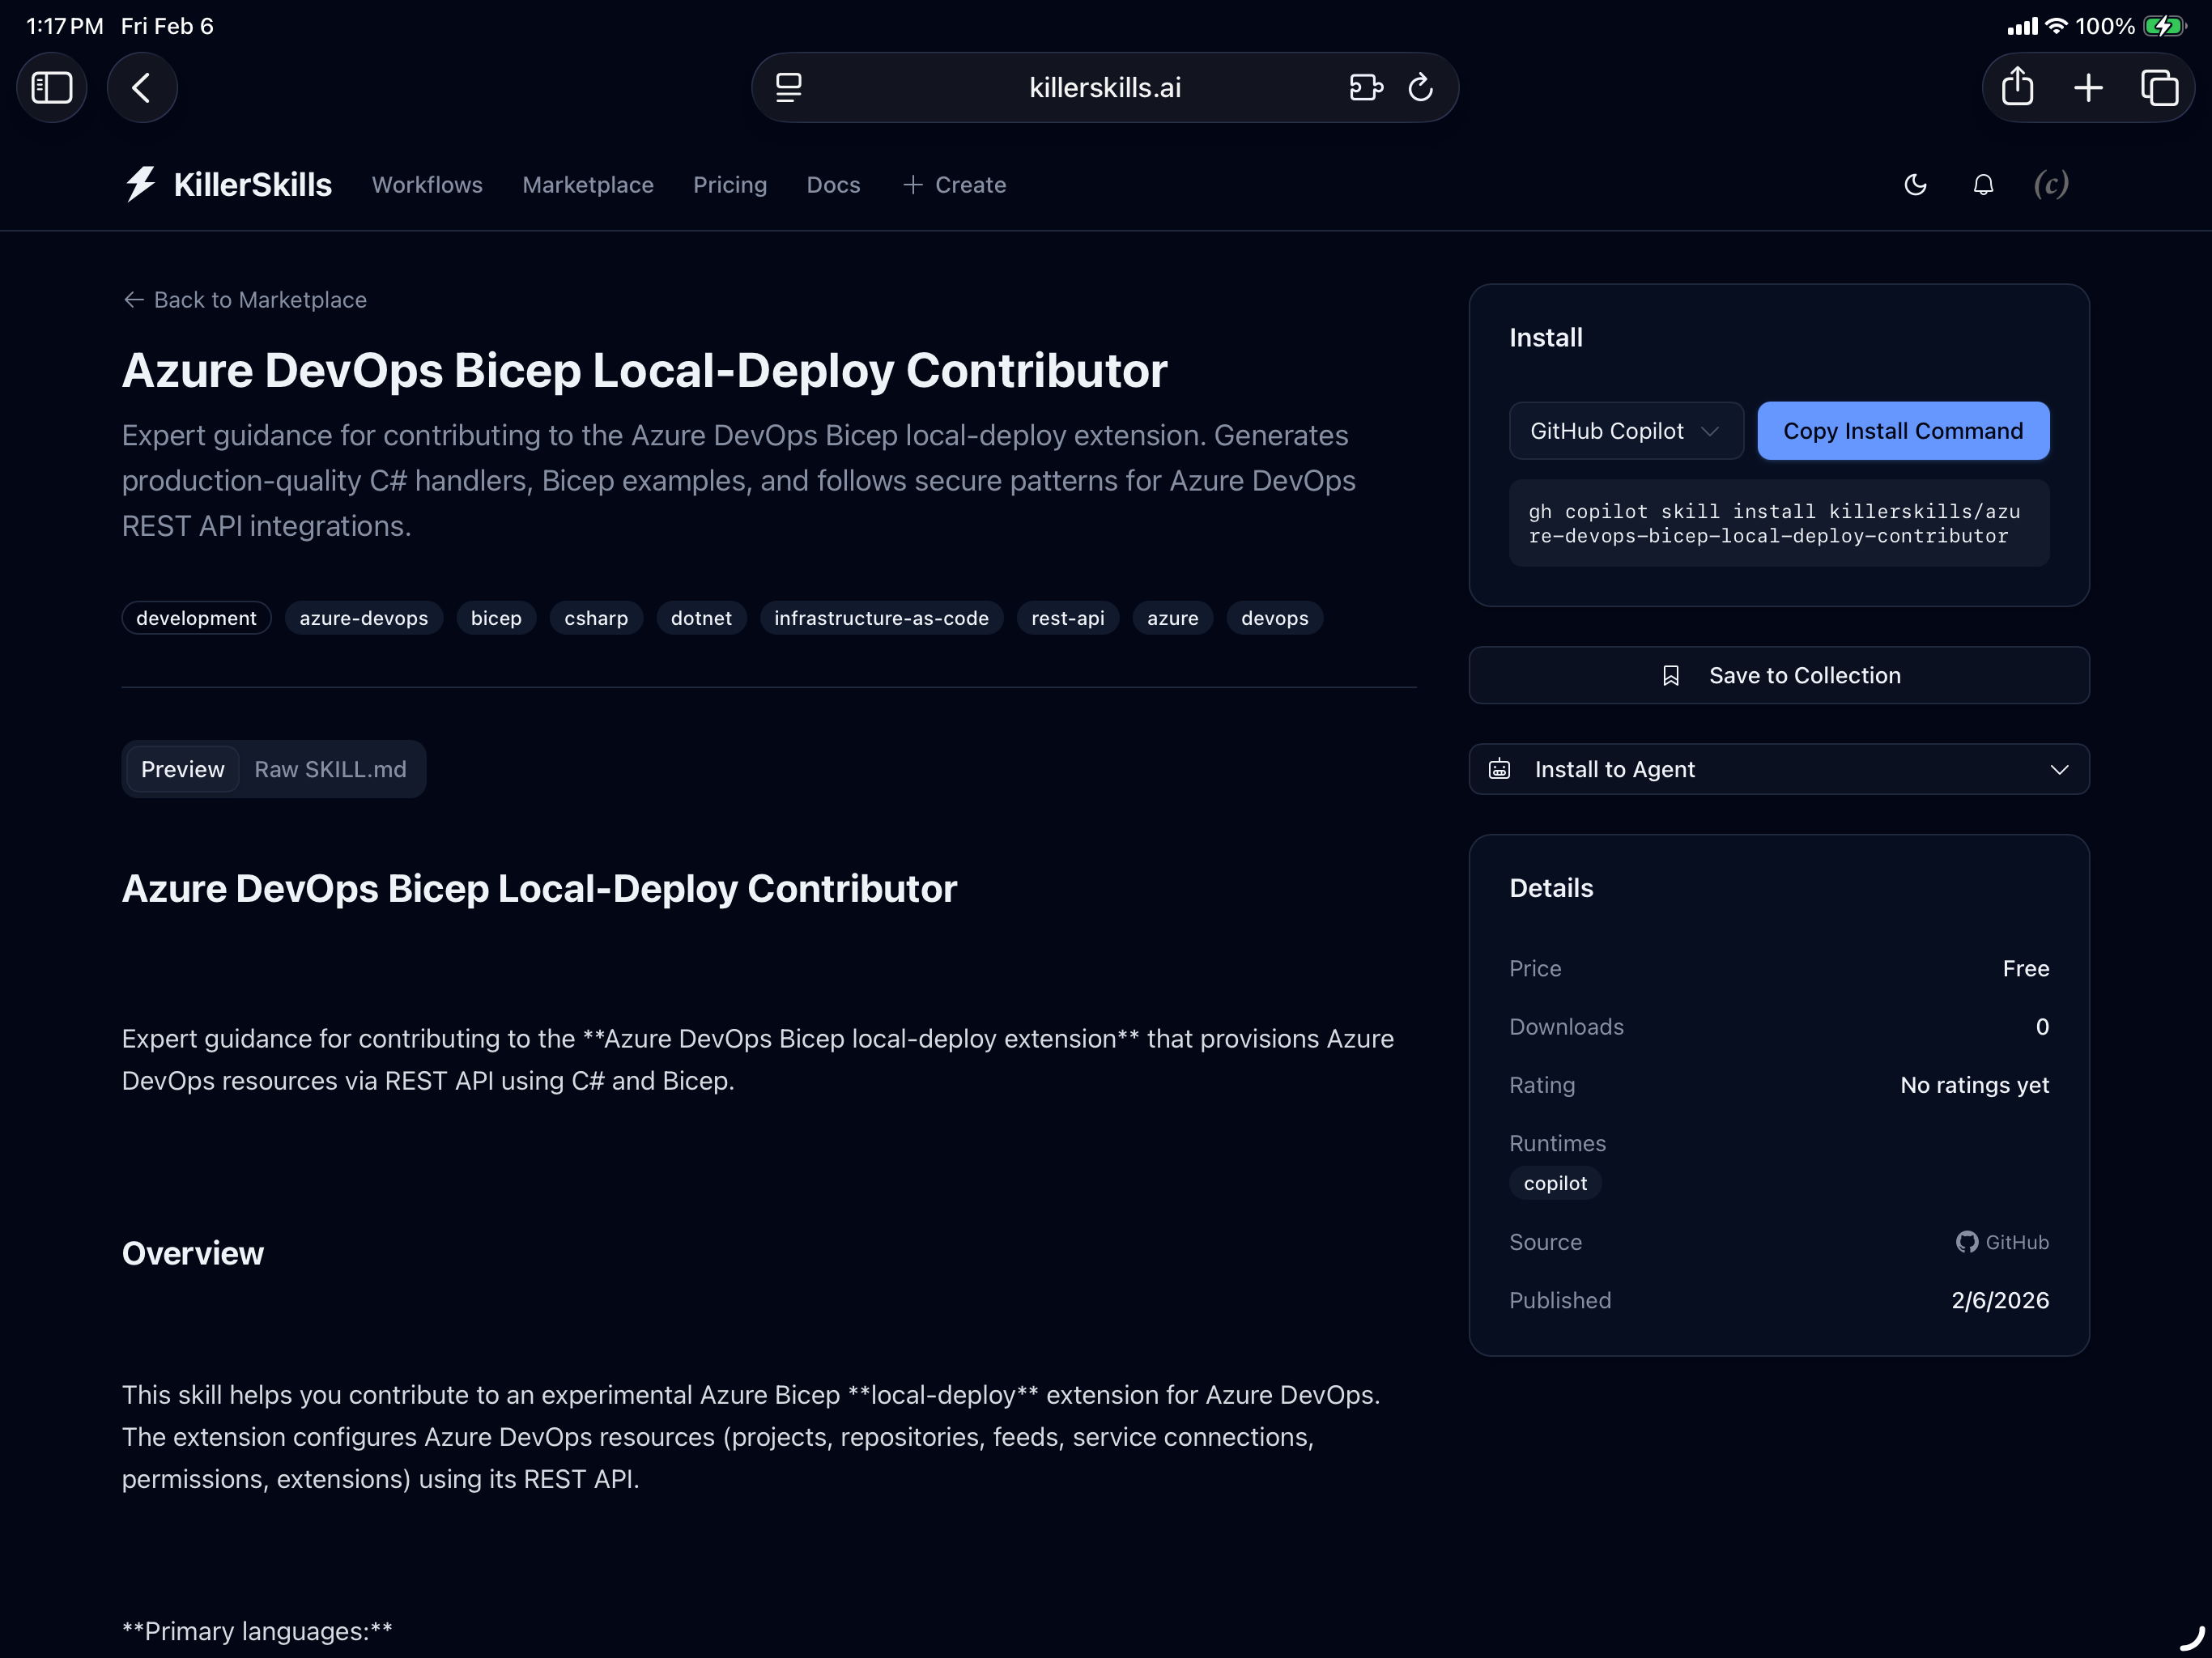Show Safari tab overview
Viewport: 2212px width, 1658px height.
tap(2159, 88)
